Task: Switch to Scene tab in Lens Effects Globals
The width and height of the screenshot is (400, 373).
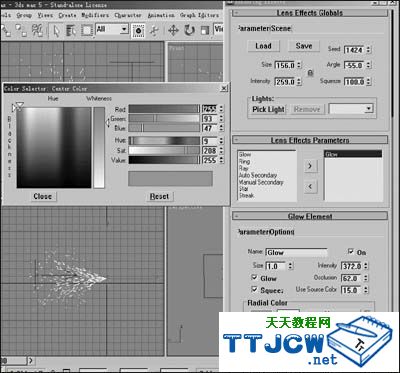Action: (x=281, y=29)
